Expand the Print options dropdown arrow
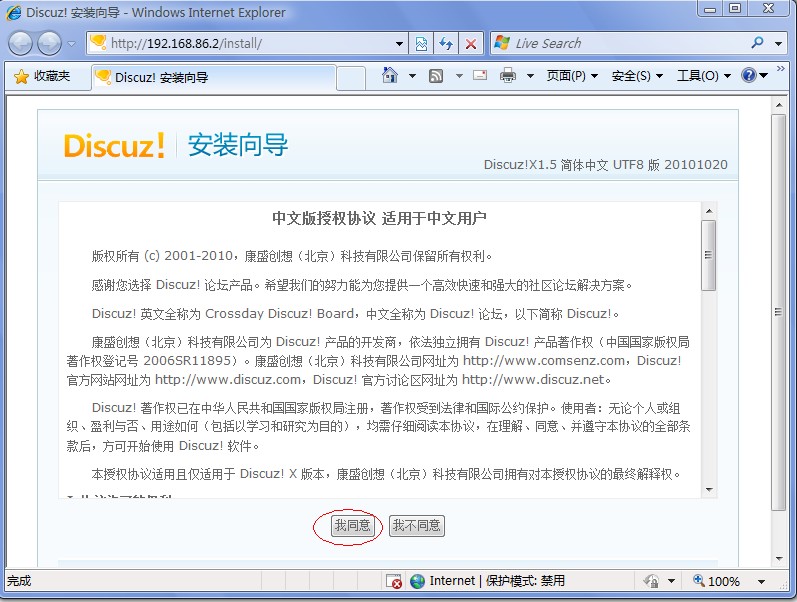 [x=530, y=76]
